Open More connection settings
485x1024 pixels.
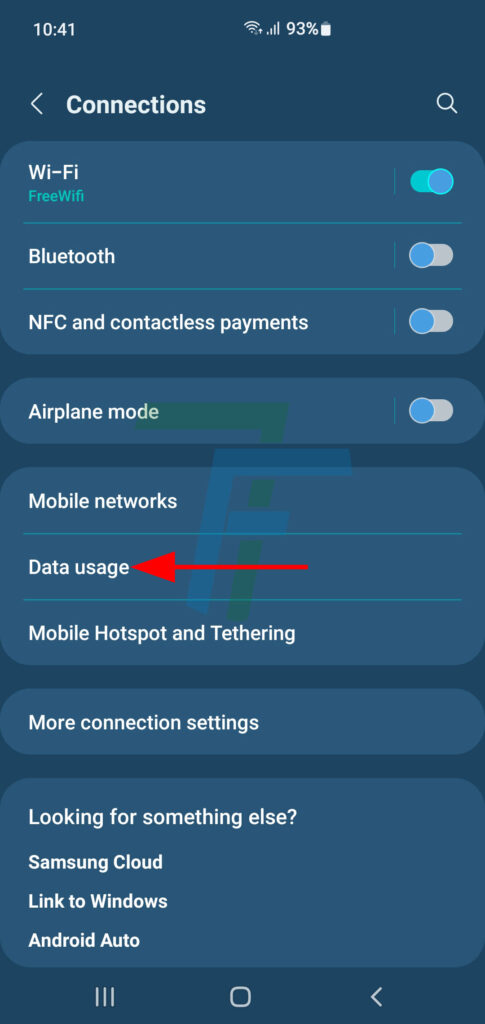tap(242, 722)
